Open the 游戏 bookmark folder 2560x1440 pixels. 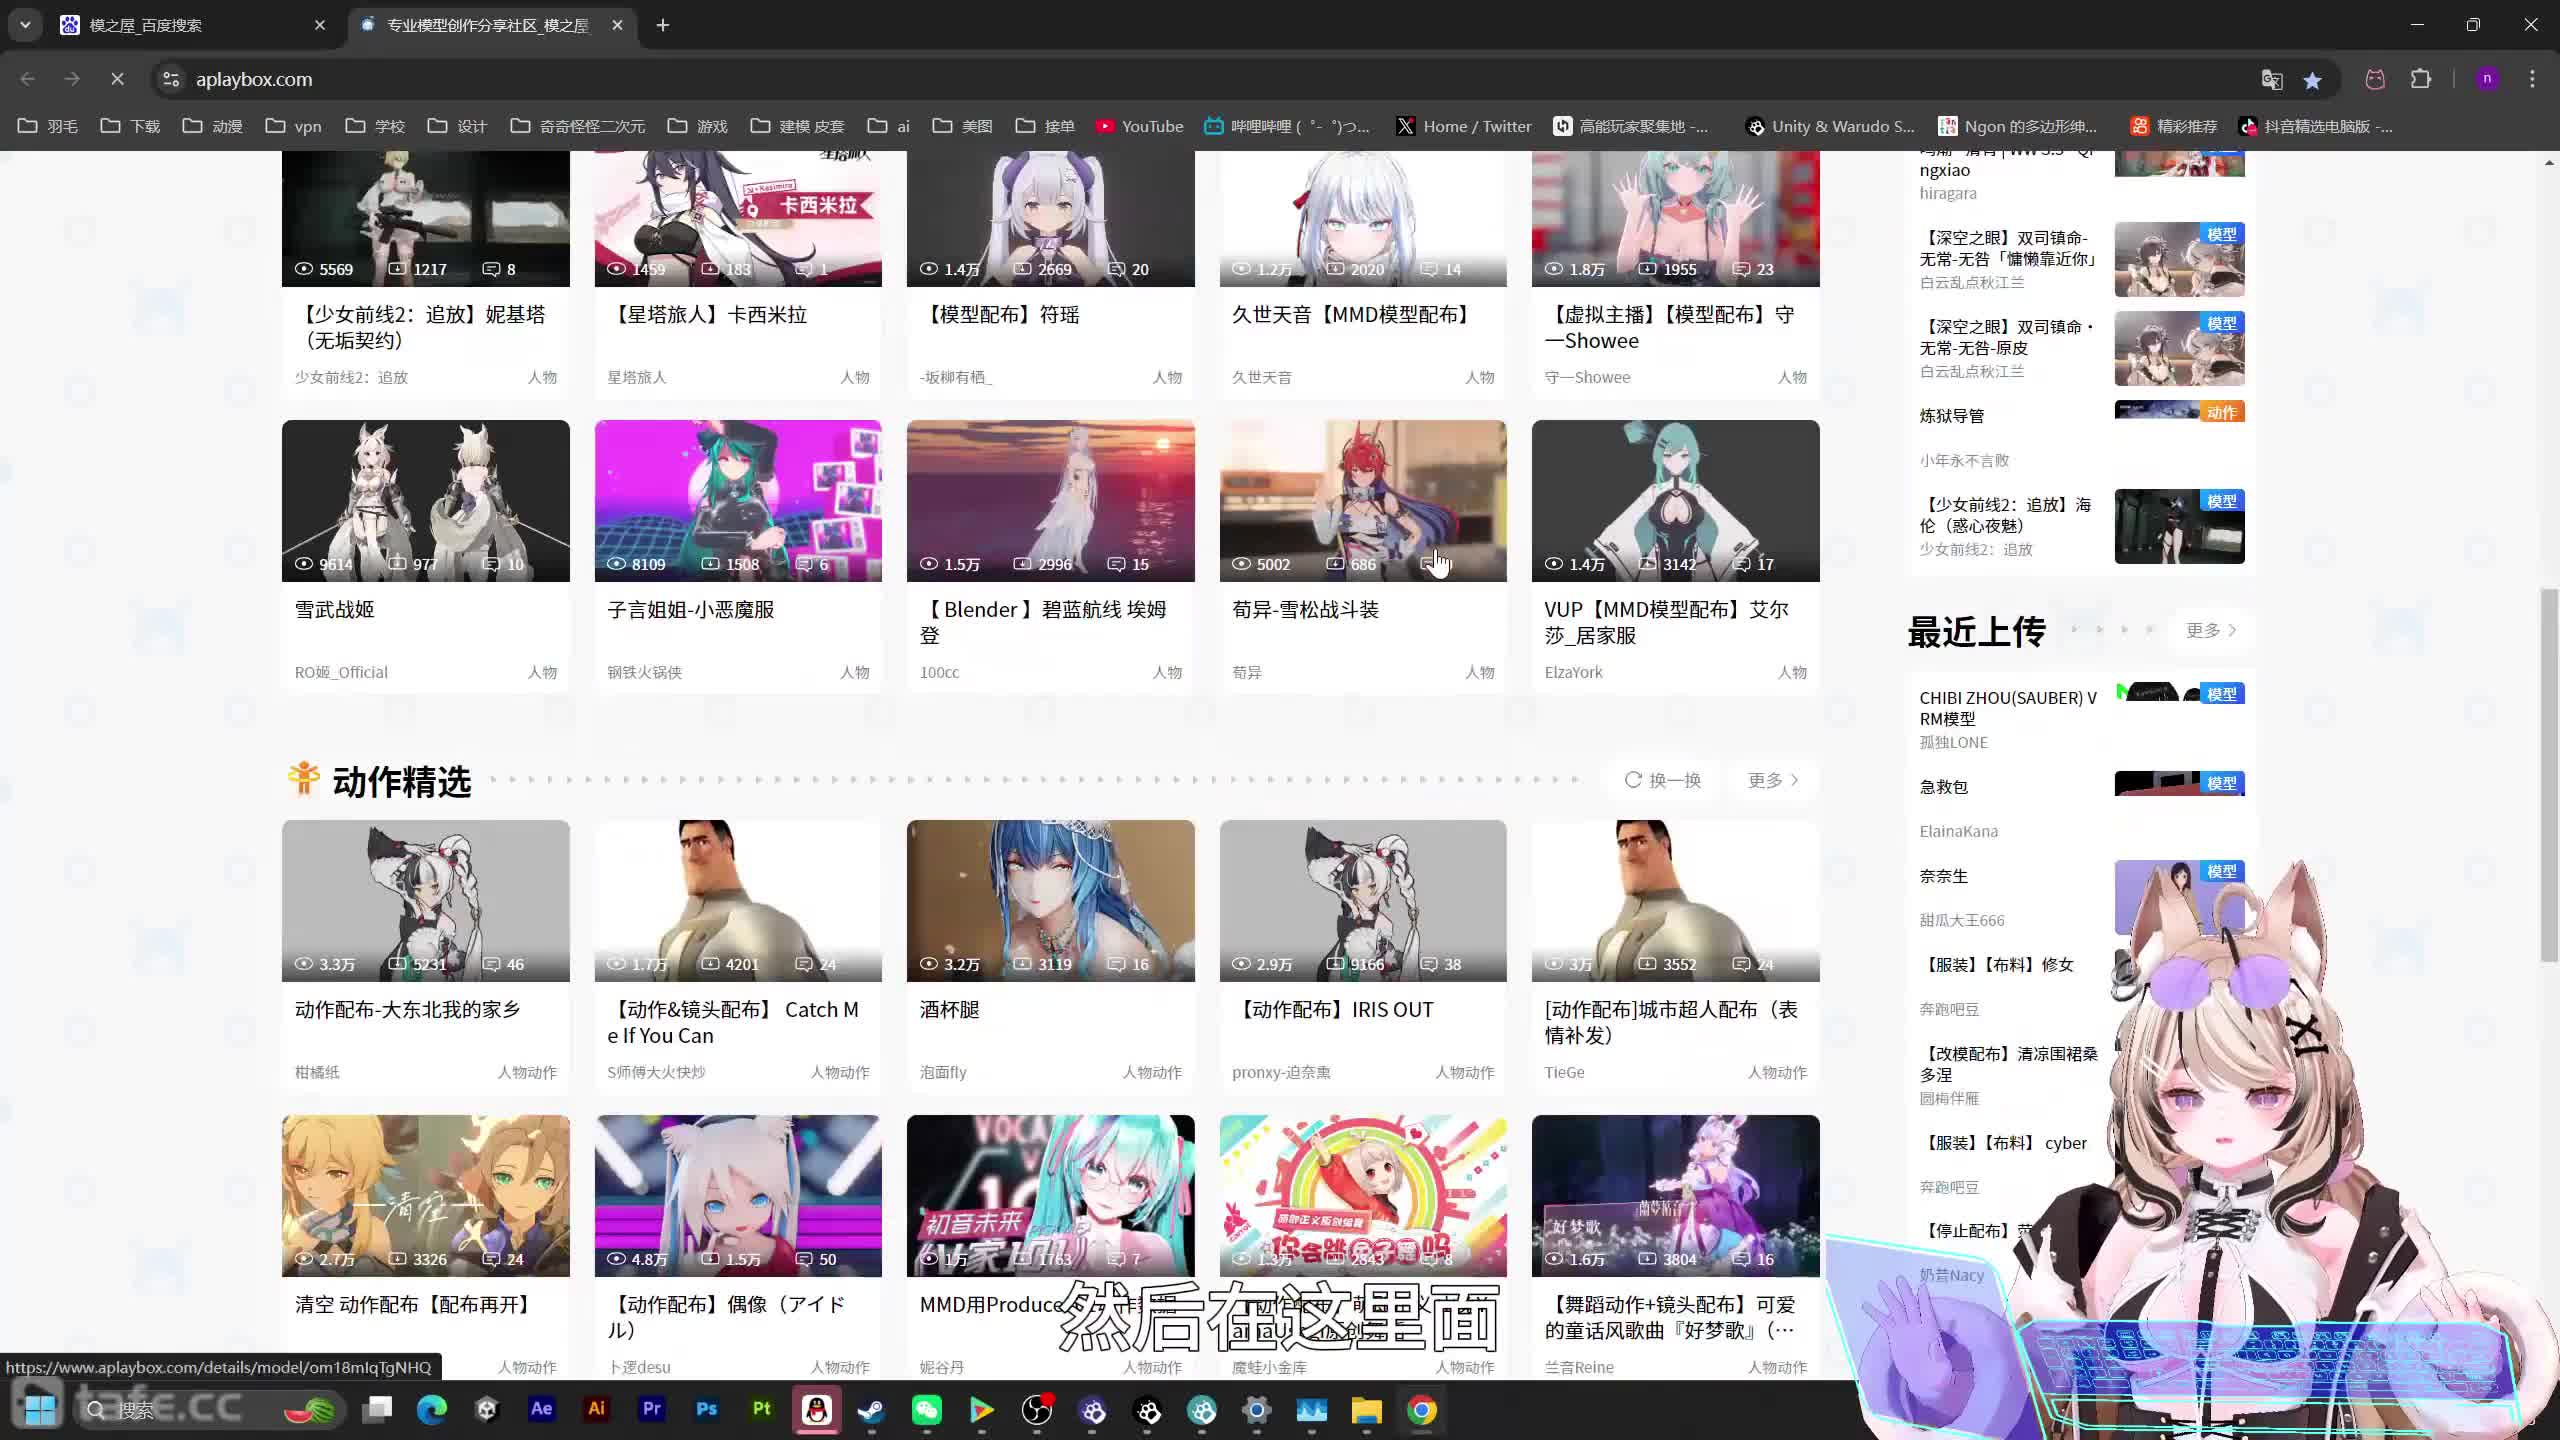(698, 126)
